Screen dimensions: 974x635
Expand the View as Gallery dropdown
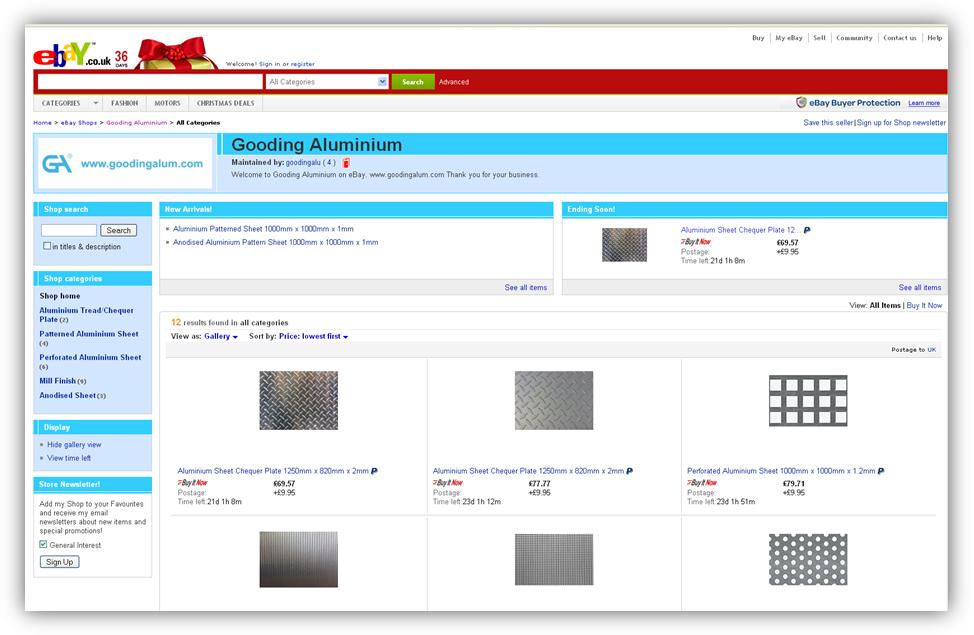click(x=220, y=337)
